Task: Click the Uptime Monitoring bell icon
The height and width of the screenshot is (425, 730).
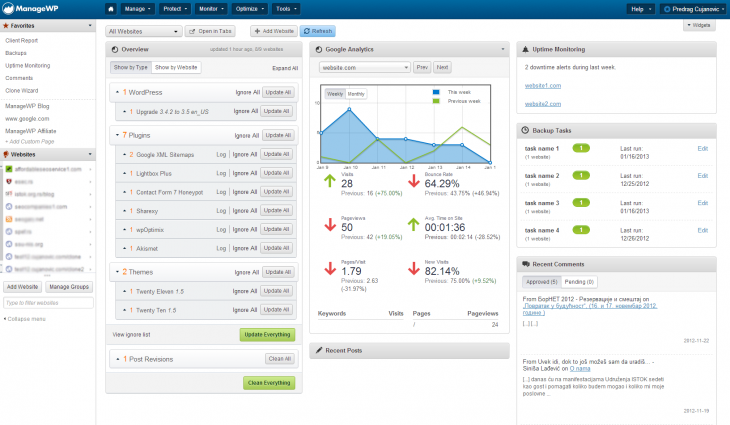Action: 525,49
